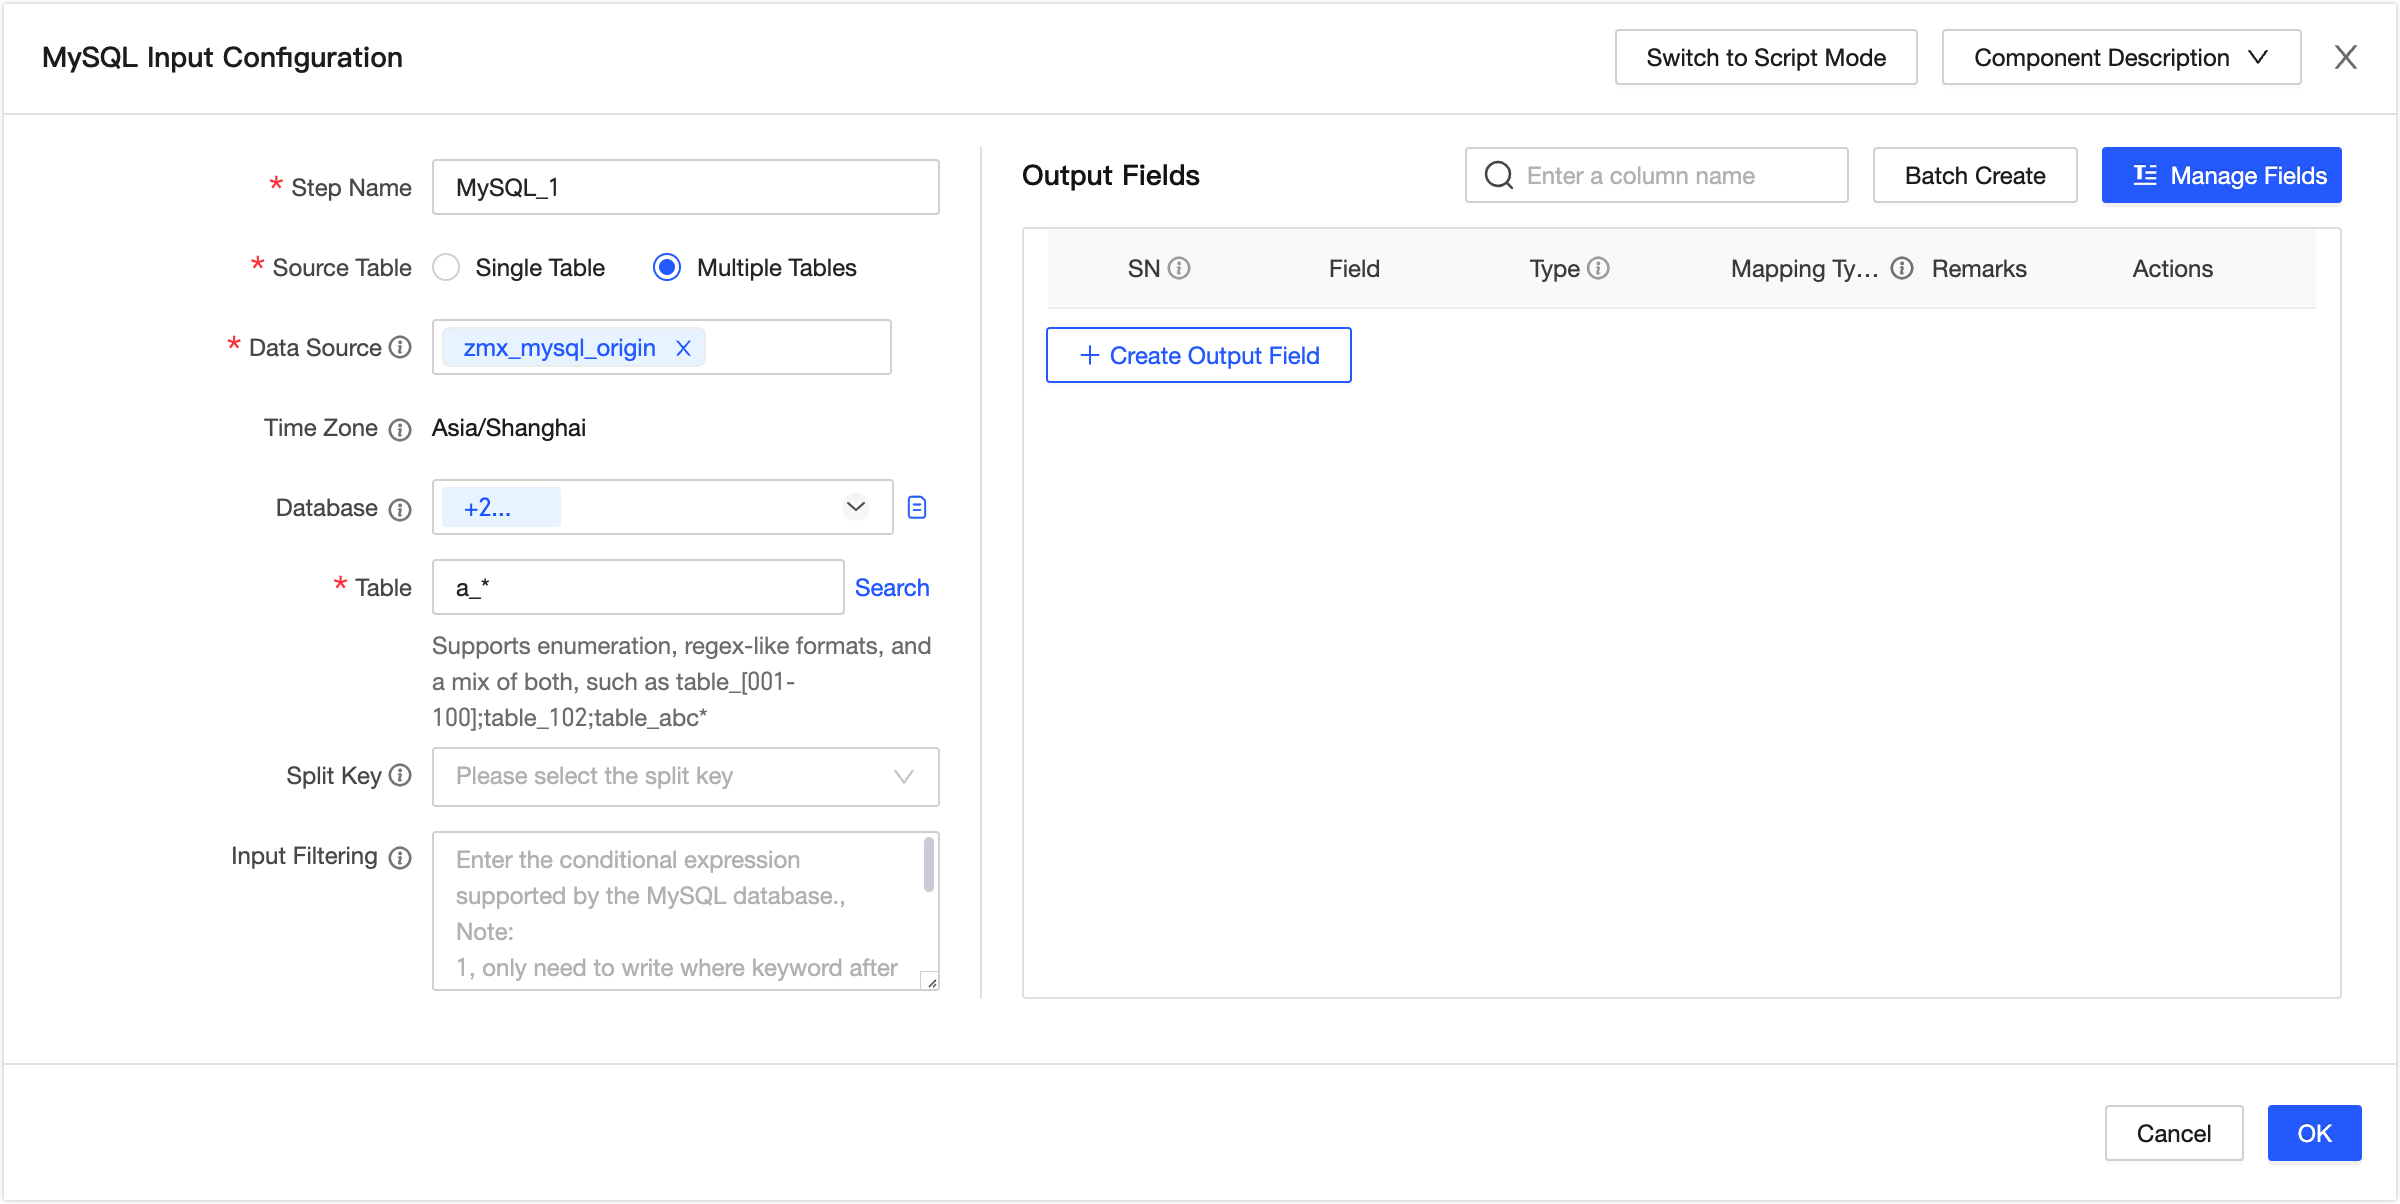Click the Type column info icon

1598,268
